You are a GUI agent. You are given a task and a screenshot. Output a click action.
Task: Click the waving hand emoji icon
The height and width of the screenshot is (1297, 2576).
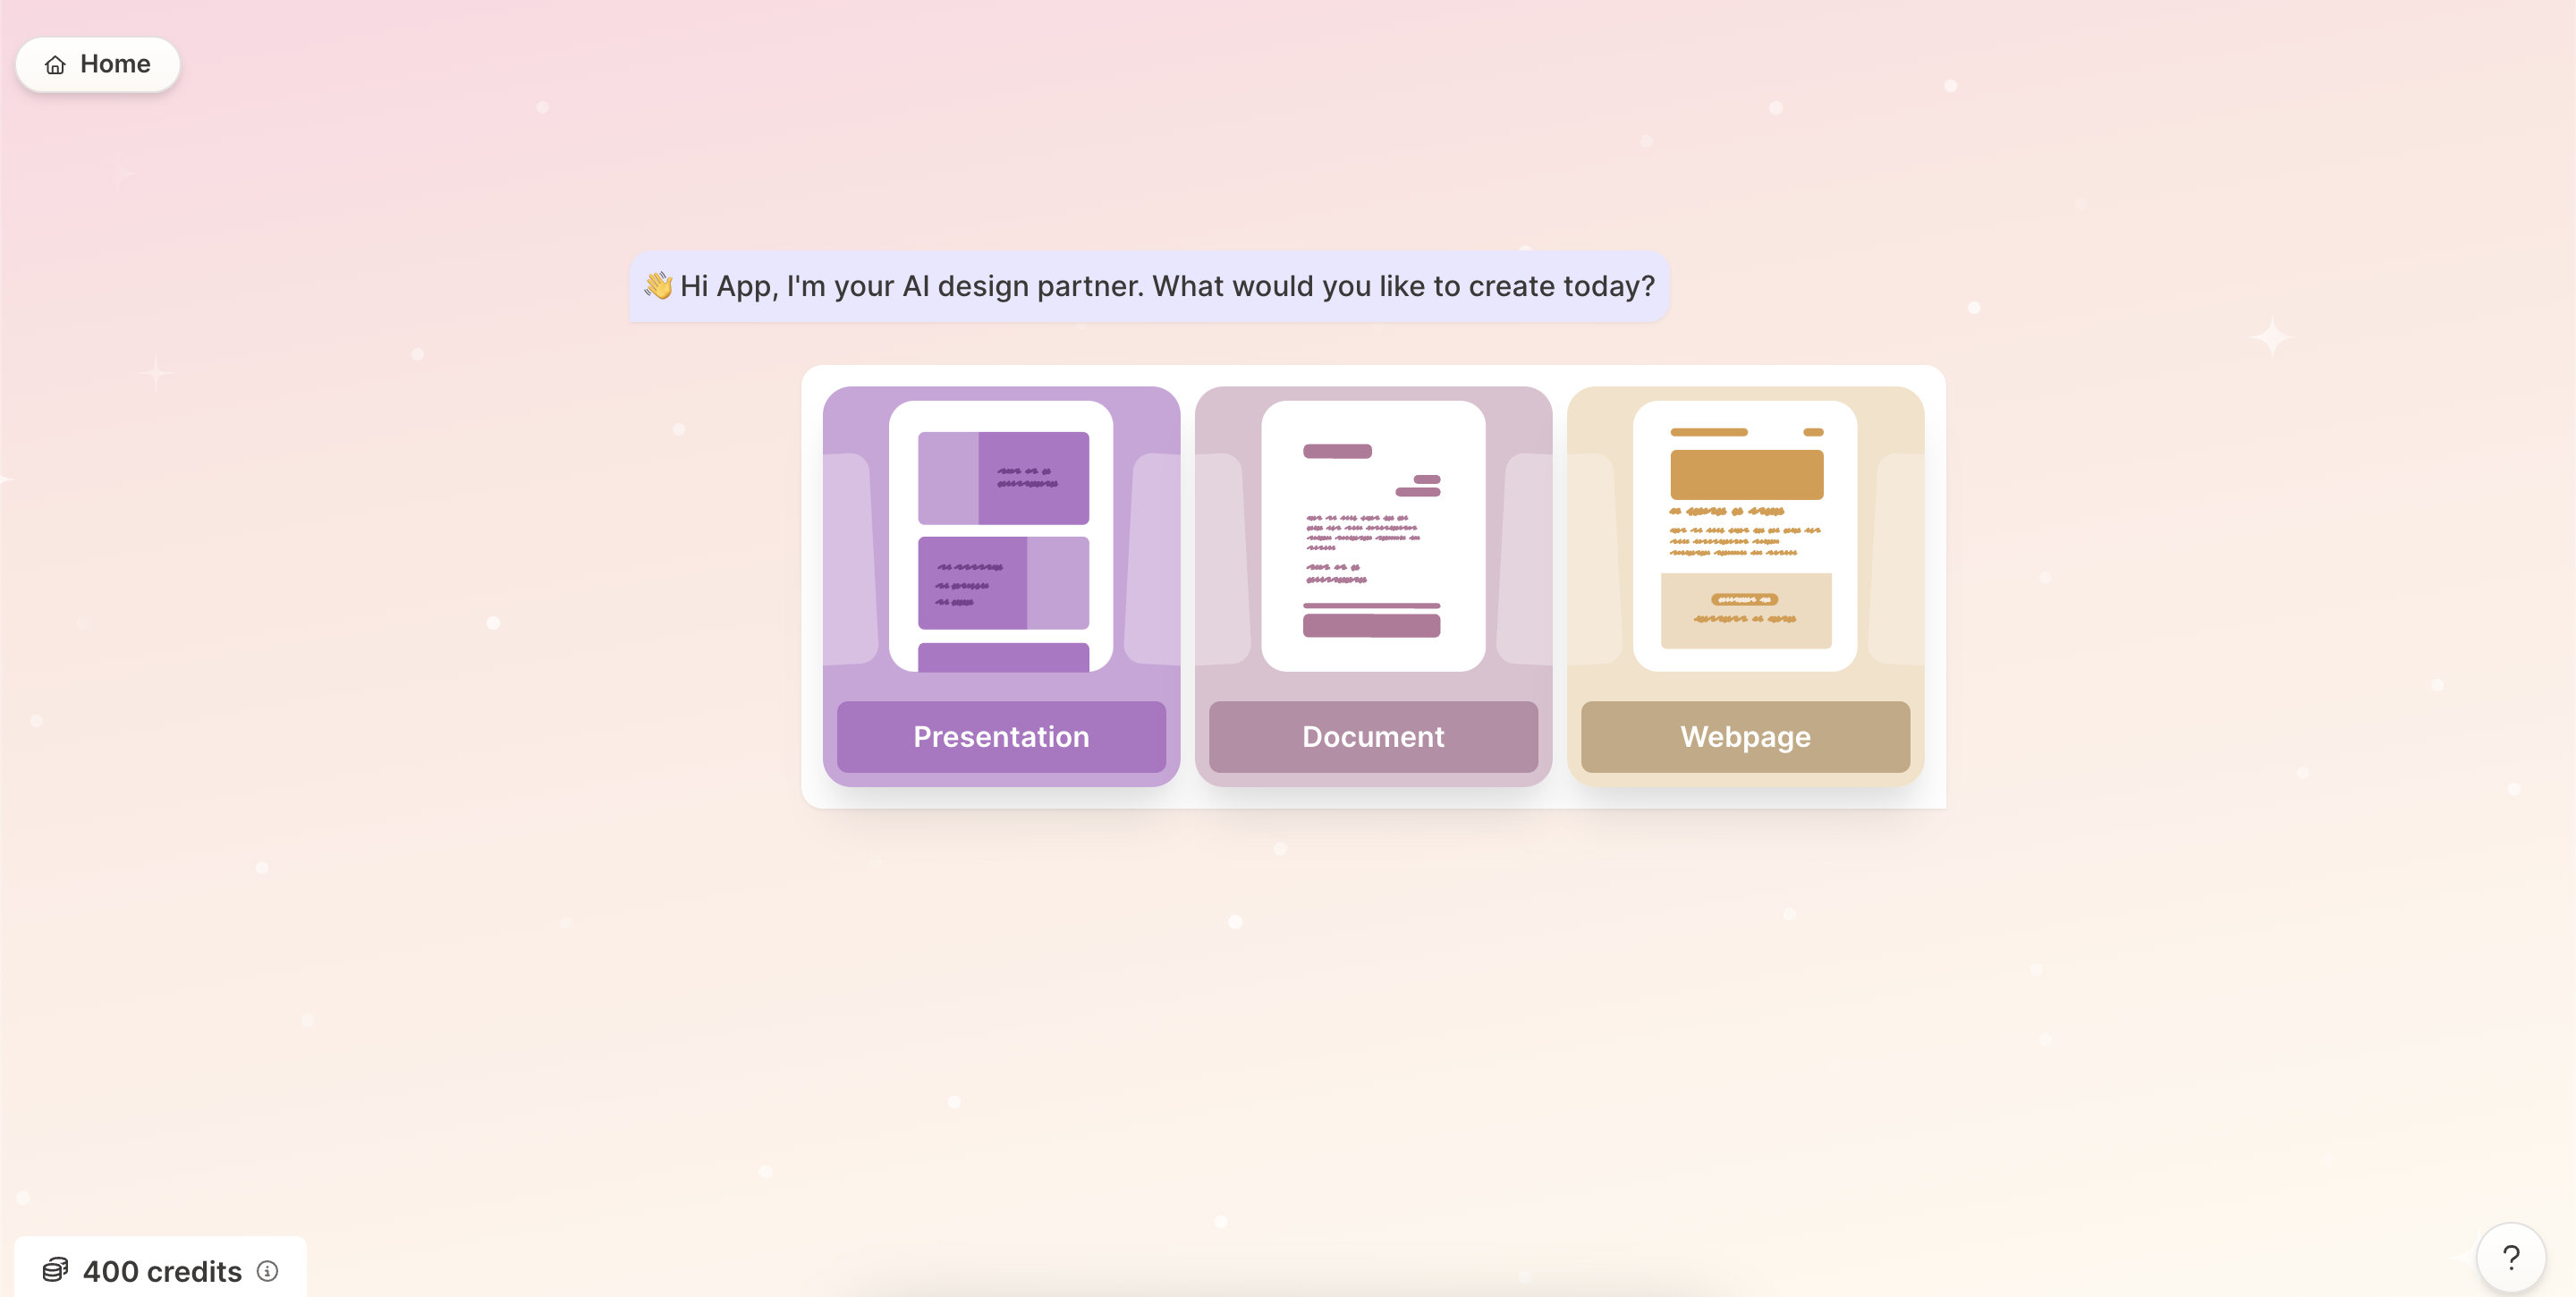tap(657, 284)
